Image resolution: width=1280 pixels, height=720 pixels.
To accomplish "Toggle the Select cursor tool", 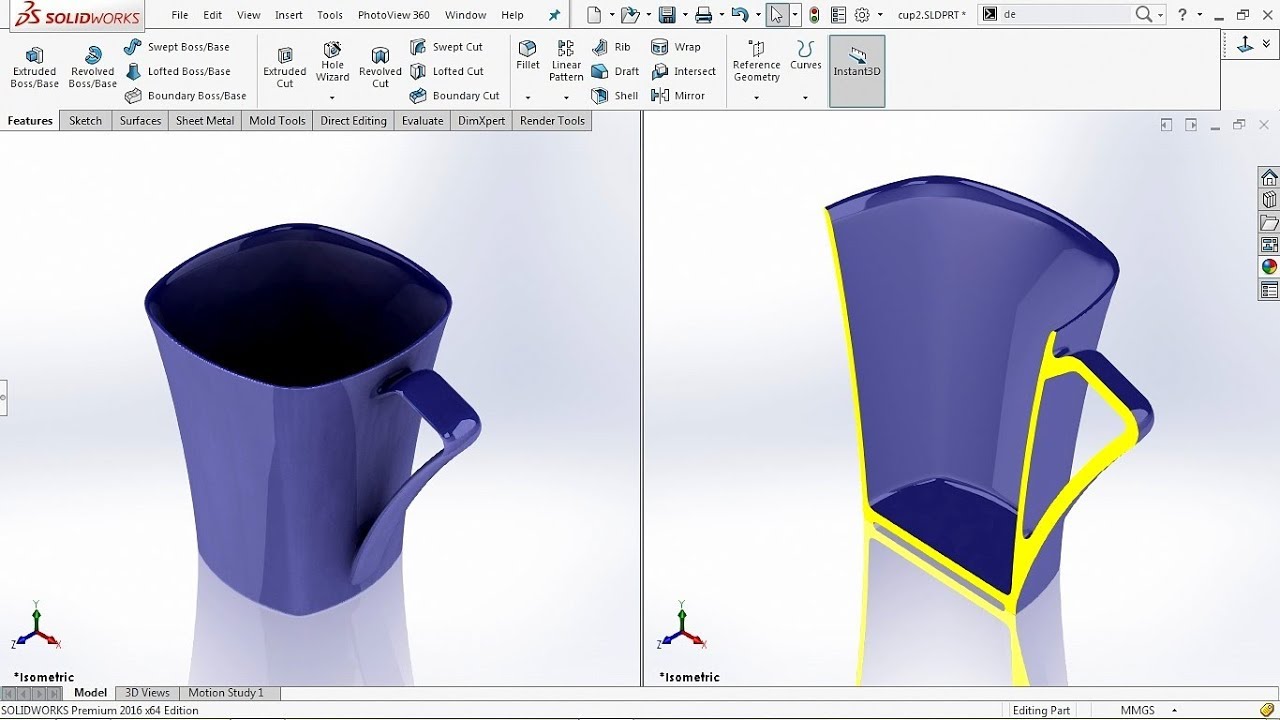I will tap(777, 15).
